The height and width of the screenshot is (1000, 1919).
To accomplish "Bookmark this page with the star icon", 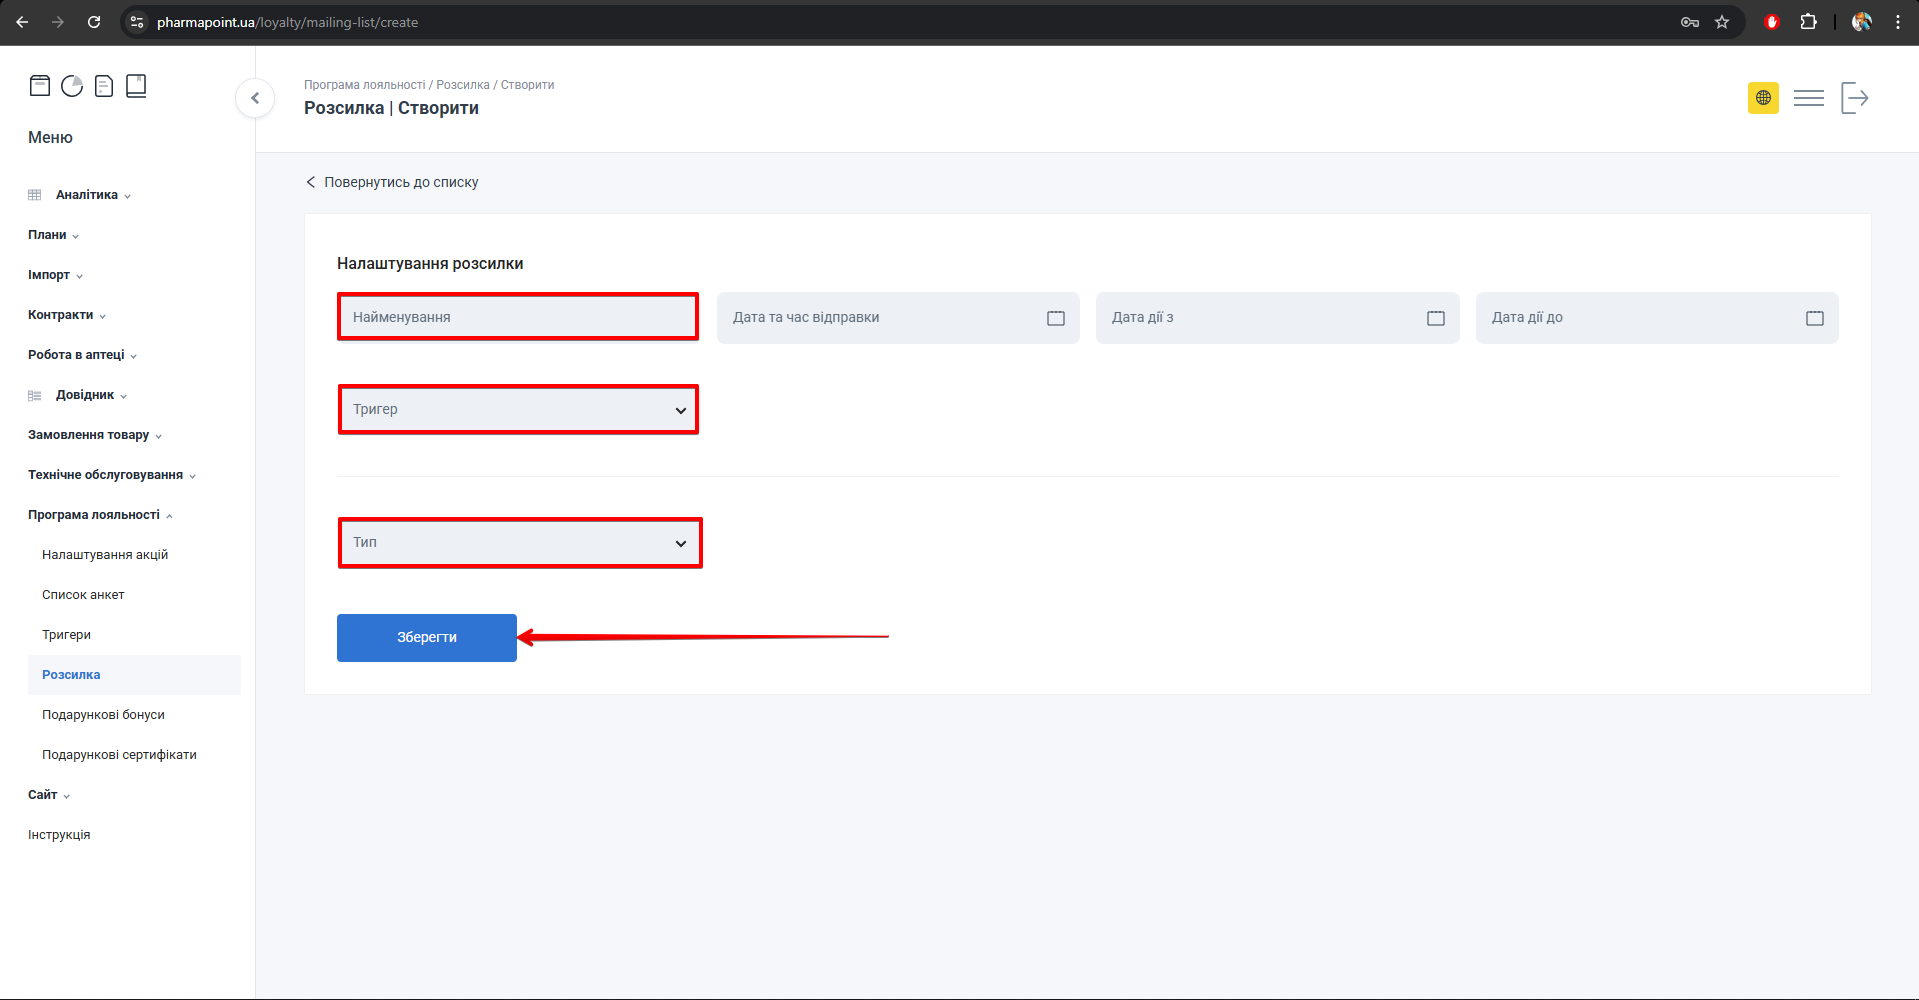I will coord(1722,22).
